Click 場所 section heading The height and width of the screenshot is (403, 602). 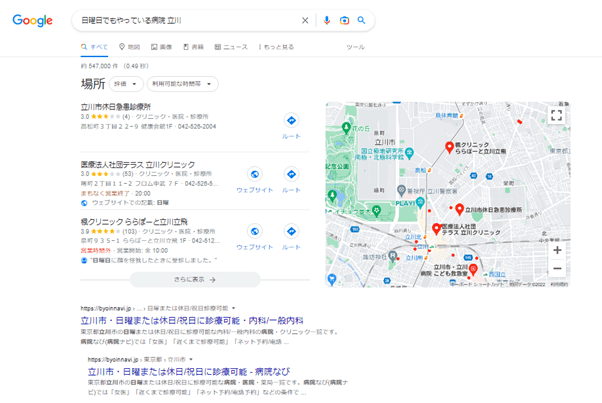coord(93,84)
